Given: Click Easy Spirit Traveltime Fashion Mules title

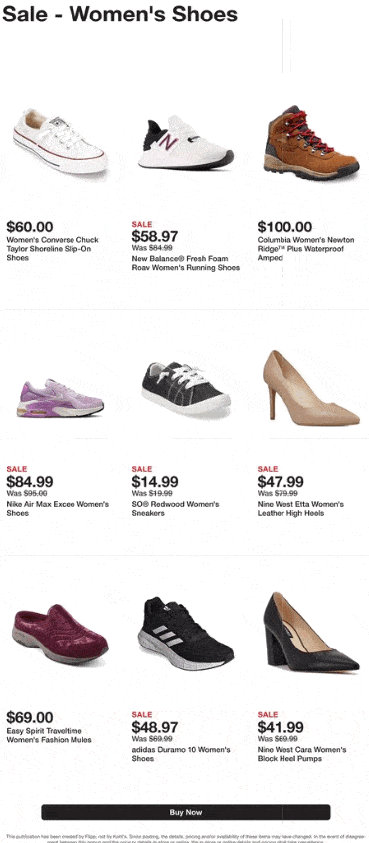Looking at the screenshot, I should 49,735.
